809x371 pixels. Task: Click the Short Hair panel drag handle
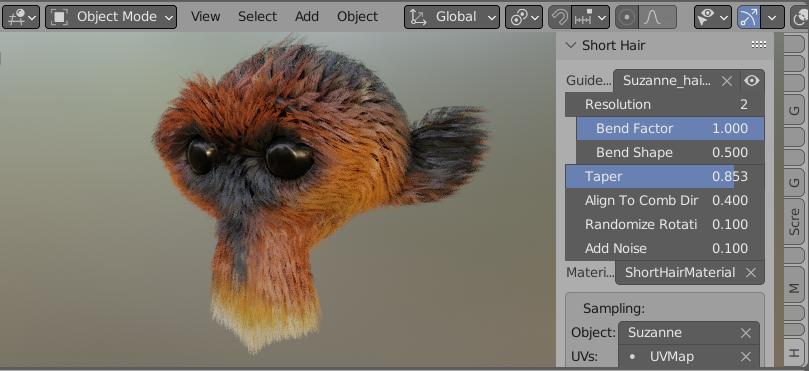(758, 45)
